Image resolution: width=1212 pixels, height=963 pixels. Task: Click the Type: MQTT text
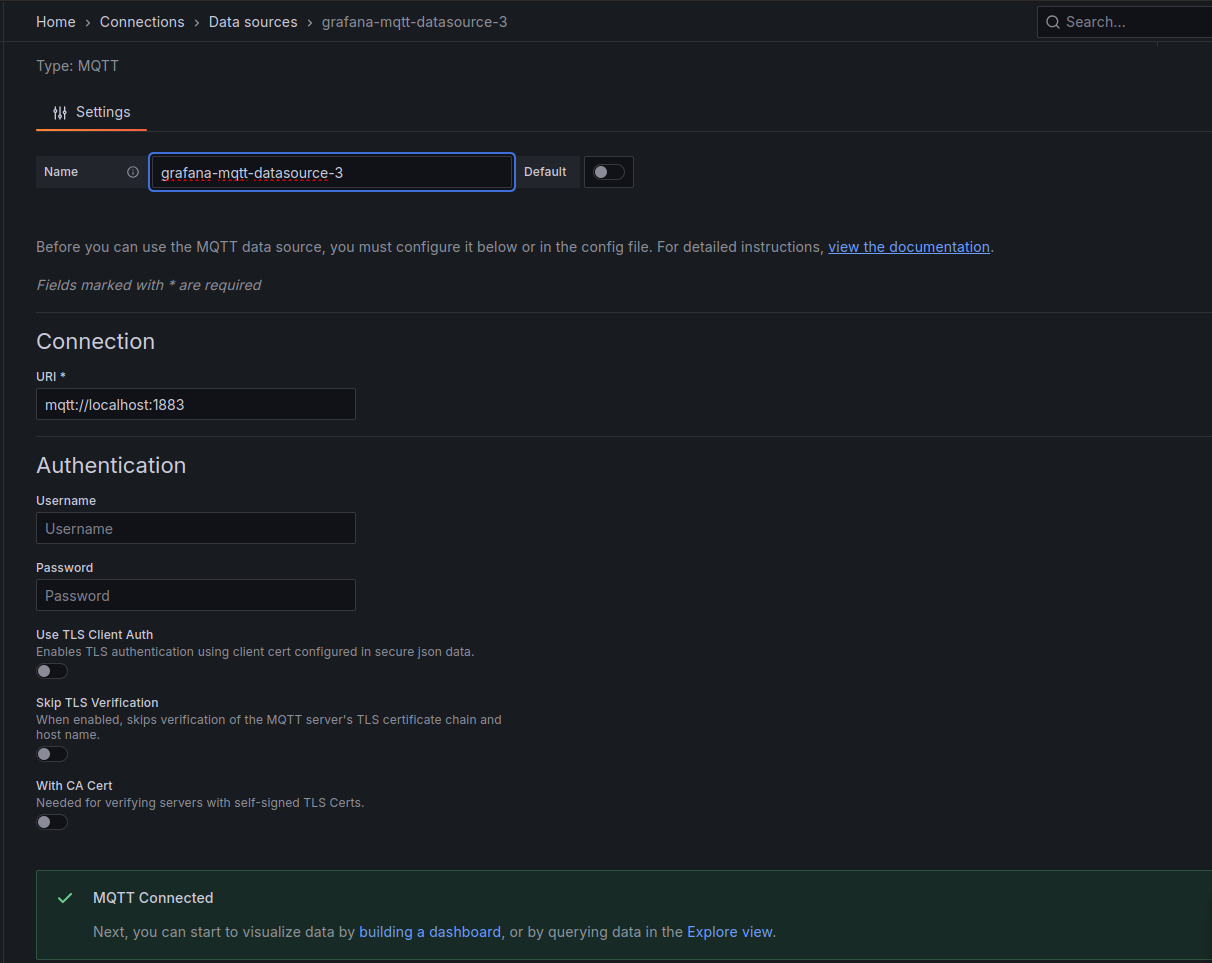[77, 66]
